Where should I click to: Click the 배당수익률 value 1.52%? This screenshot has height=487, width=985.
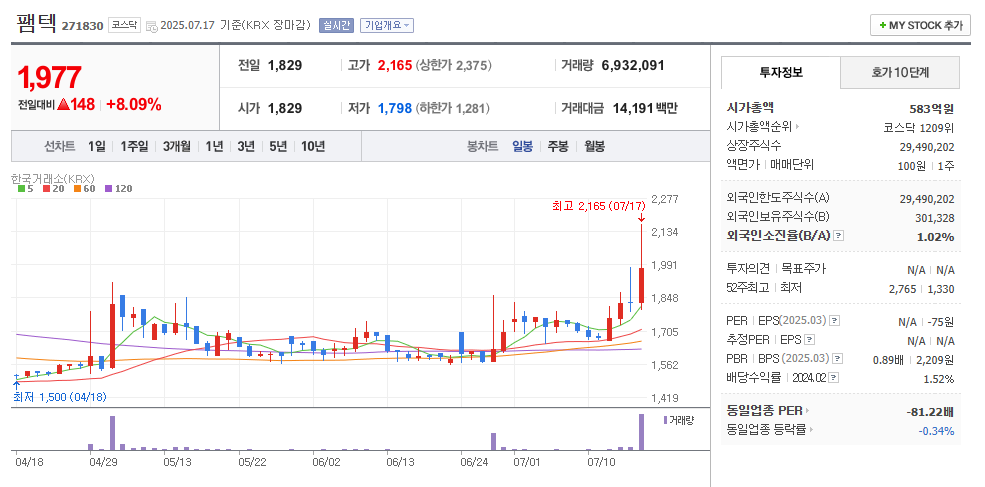point(940,378)
